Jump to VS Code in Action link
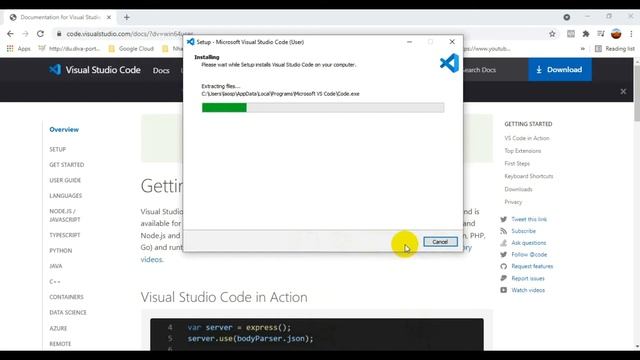Viewport: 640px width, 360px height. pyautogui.click(x=527, y=138)
